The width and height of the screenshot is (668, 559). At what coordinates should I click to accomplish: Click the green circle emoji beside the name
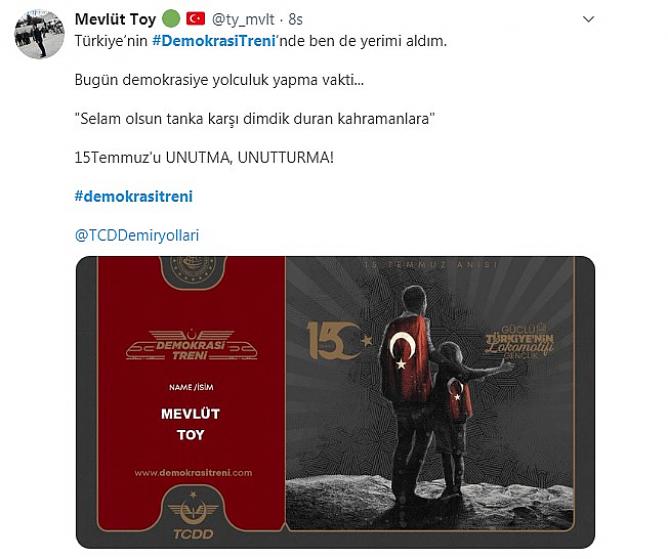[171, 19]
